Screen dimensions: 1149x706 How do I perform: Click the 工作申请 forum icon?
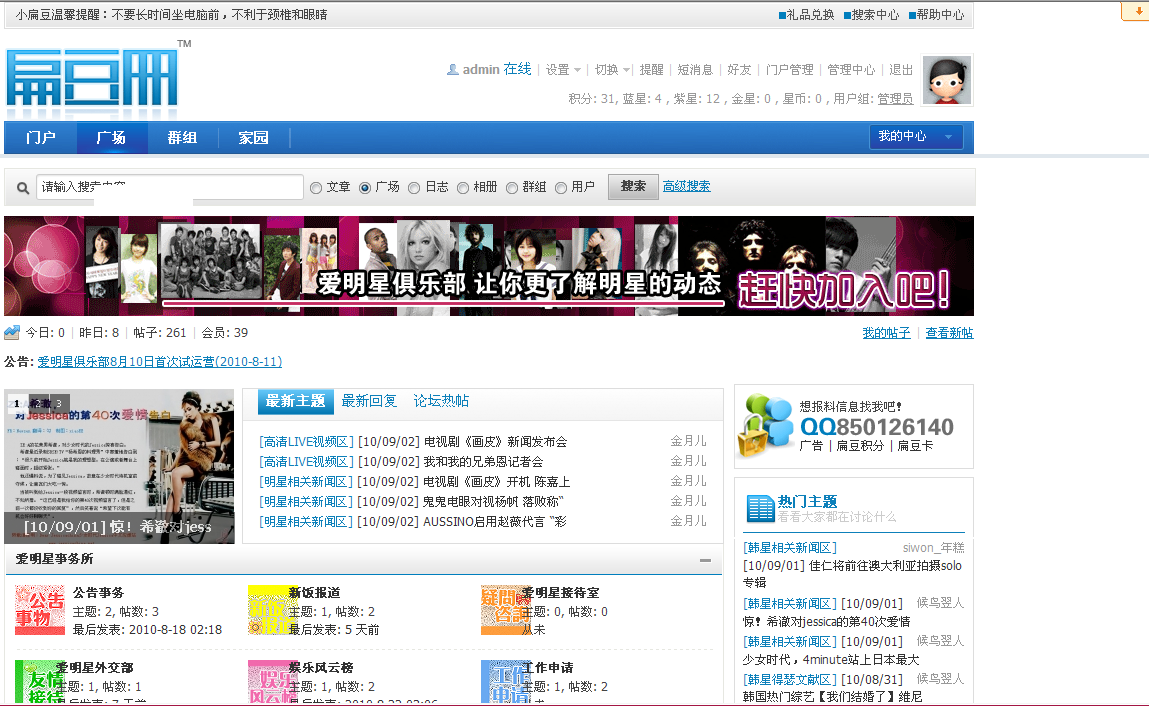point(505,682)
